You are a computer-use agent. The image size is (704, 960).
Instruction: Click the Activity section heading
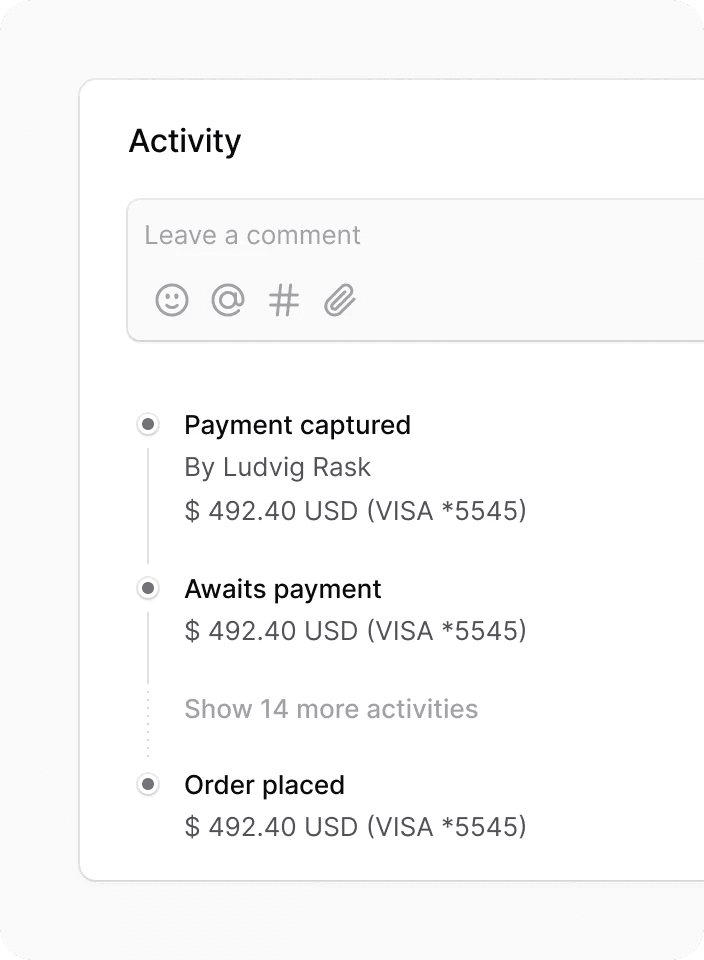[x=185, y=141]
